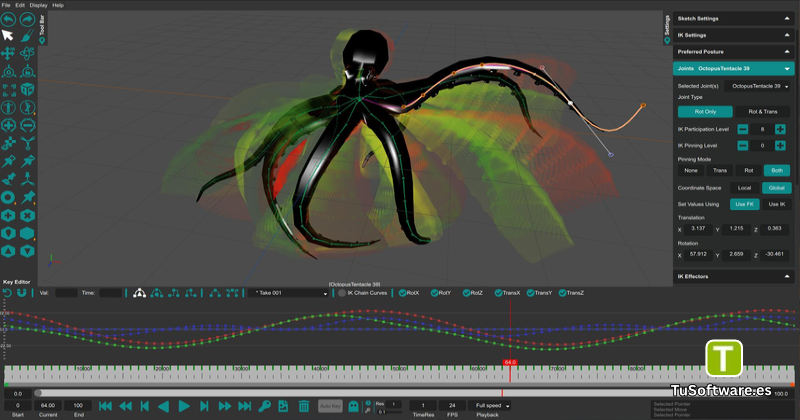
Task: Select Rot & Trans joint type
Action: click(763, 112)
